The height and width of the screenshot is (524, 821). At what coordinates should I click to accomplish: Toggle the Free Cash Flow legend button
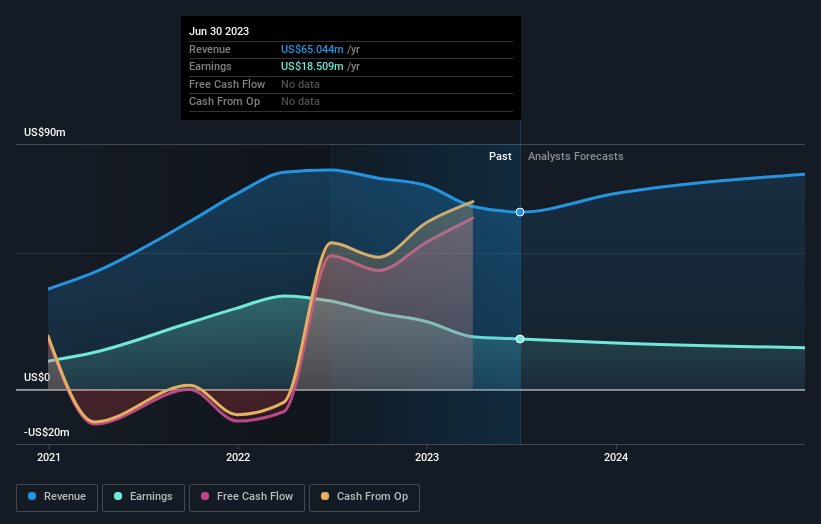pyautogui.click(x=247, y=497)
